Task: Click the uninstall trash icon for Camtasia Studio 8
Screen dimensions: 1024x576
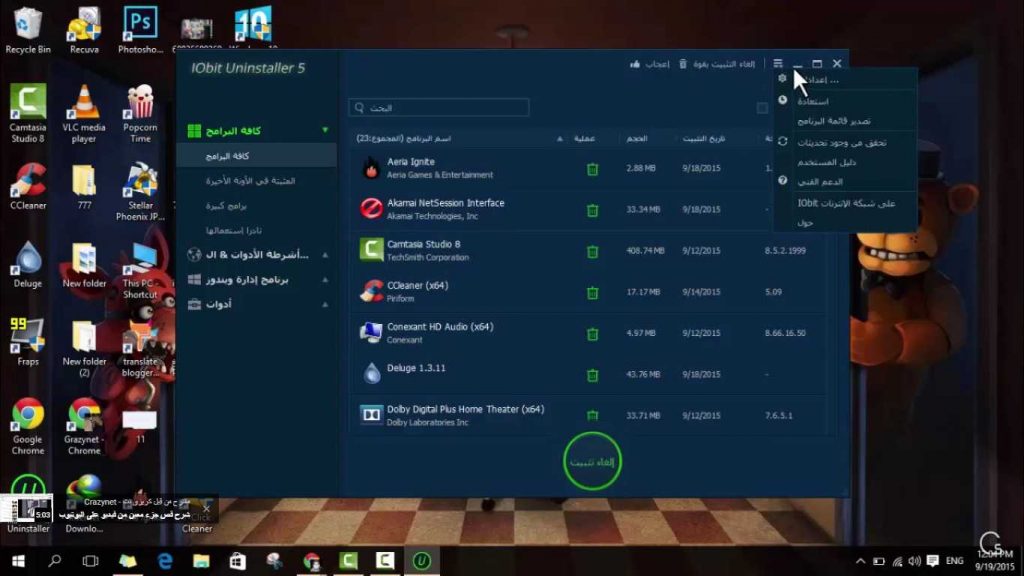Action: pyautogui.click(x=592, y=251)
